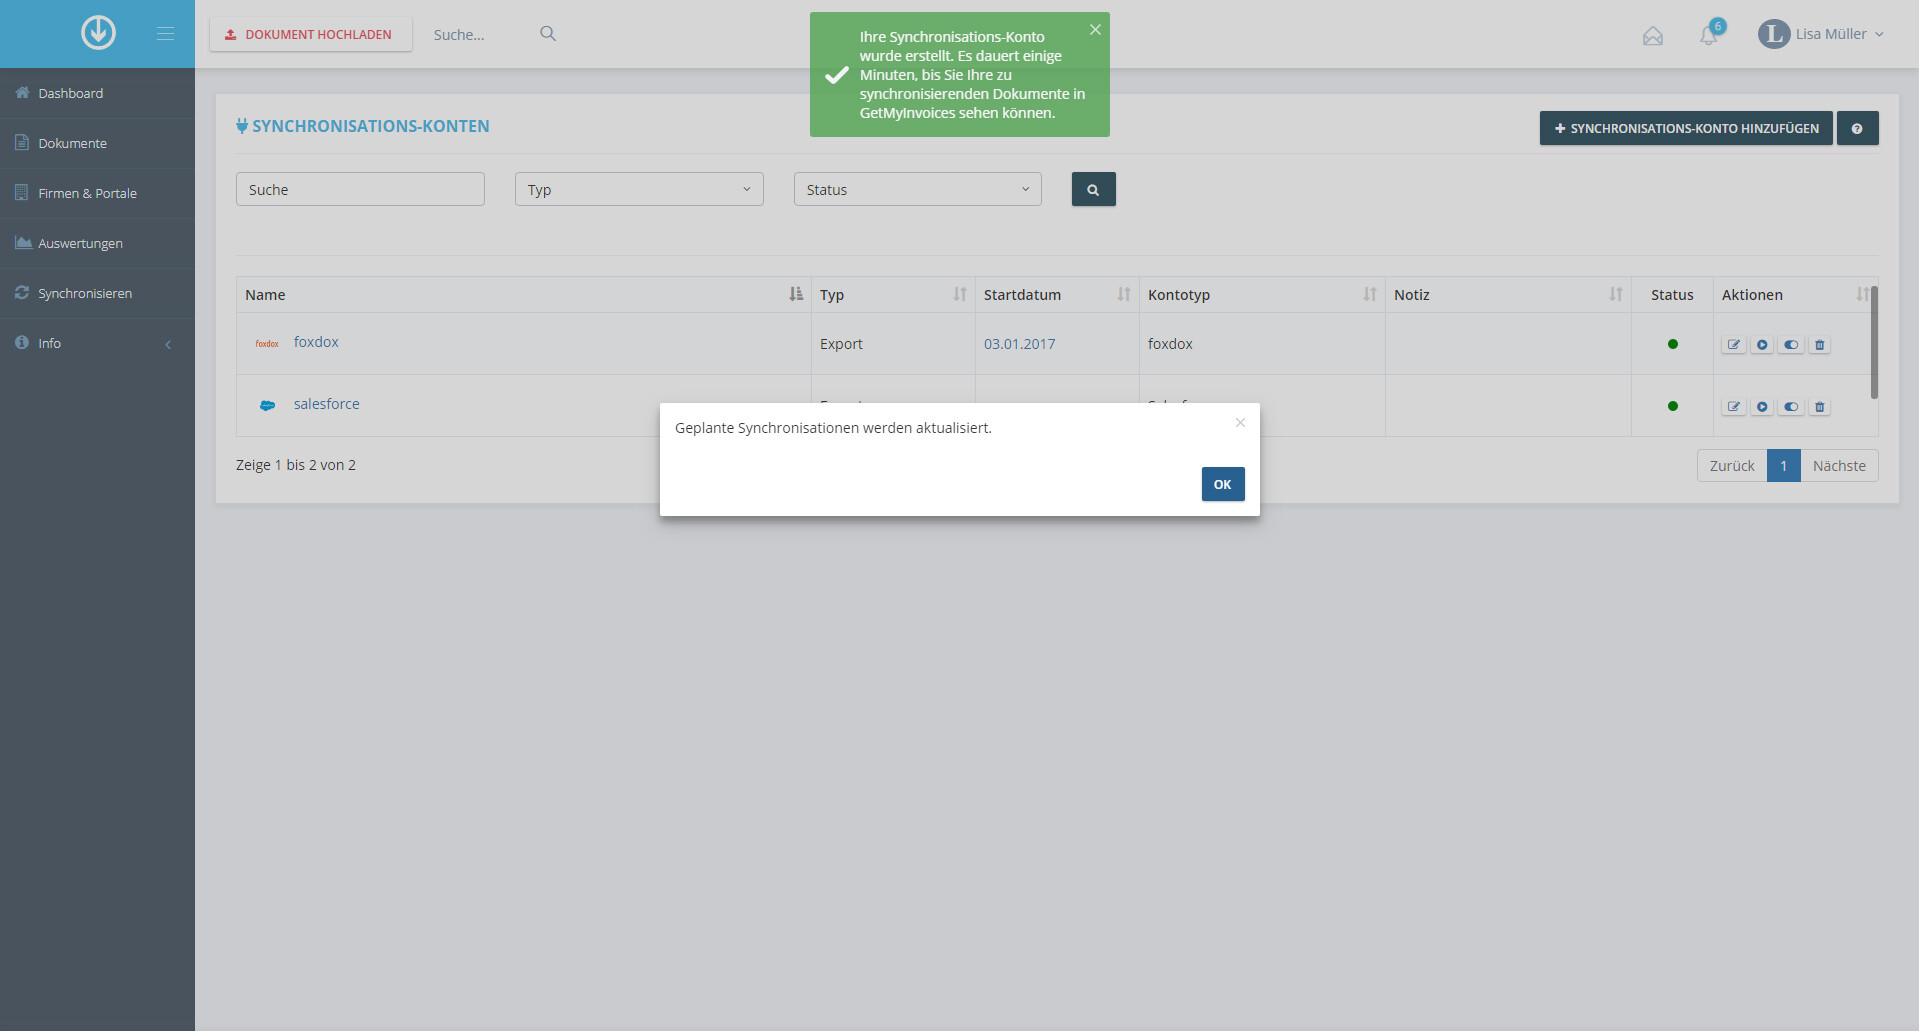This screenshot has width=1919, height=1031.
Task: Click the Zurück pagination button
Action: 1732,466
